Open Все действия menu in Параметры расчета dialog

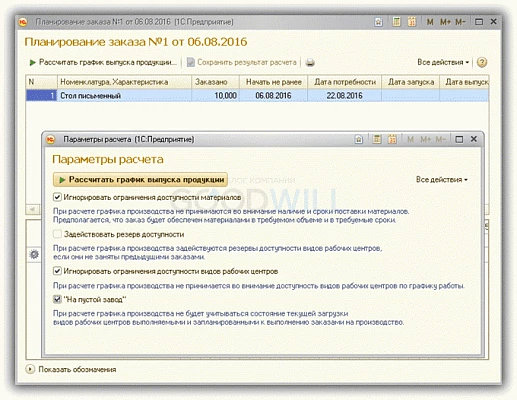(x=442, y=180)
